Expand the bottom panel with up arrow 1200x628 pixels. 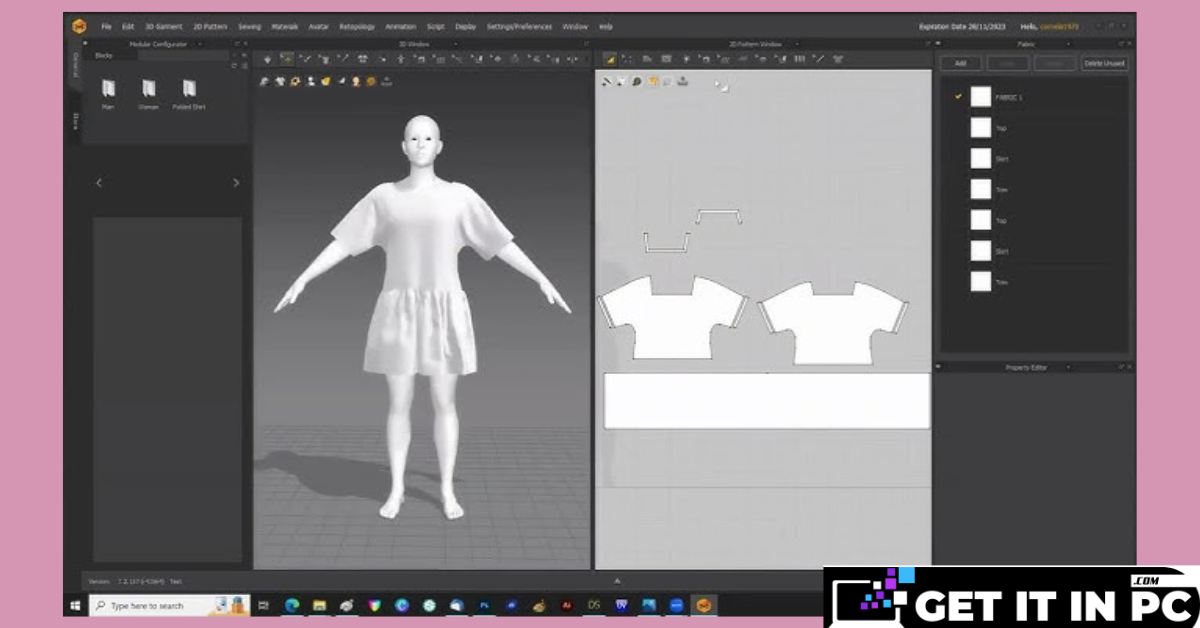point(617,579)
